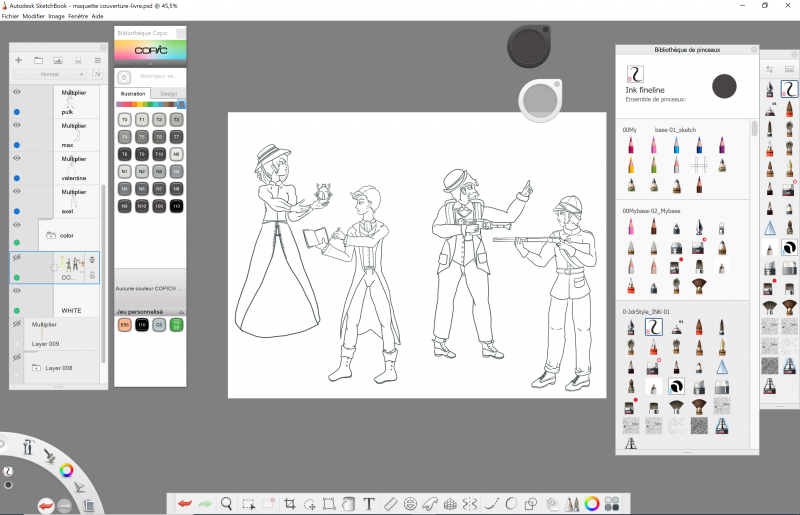This screenshot has width=800, height=515.
Task: Select the French curve tool
Action: [430, 504]
